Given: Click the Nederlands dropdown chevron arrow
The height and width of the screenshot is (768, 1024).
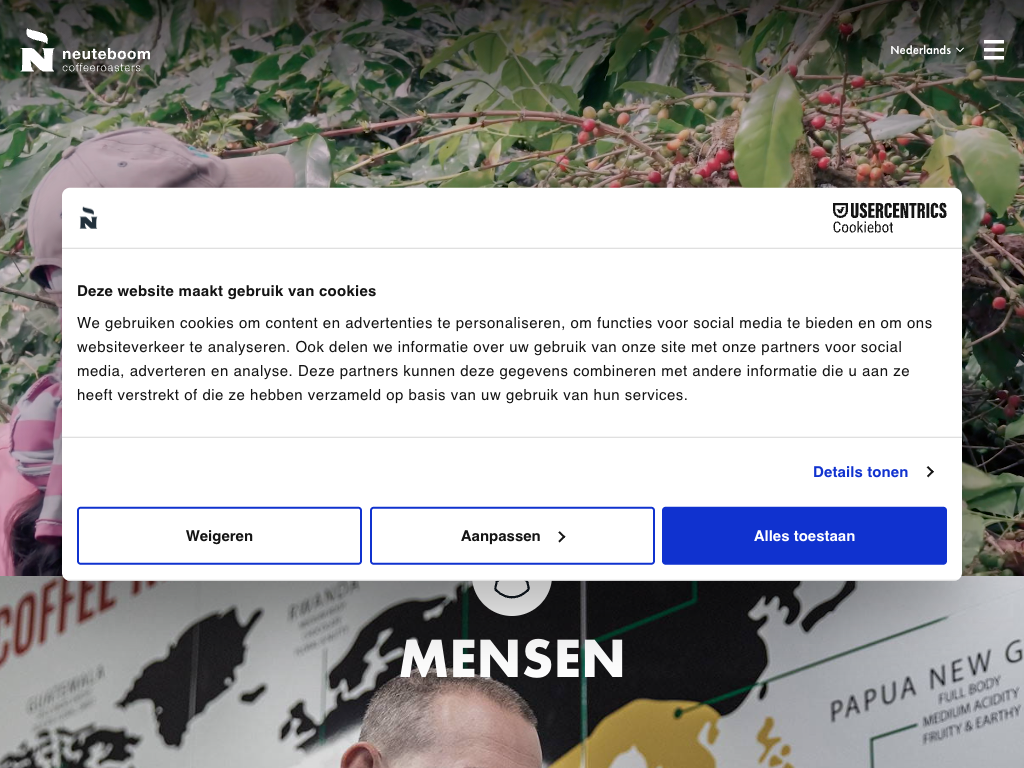Looking at the screenshot, I should point(960,50).
